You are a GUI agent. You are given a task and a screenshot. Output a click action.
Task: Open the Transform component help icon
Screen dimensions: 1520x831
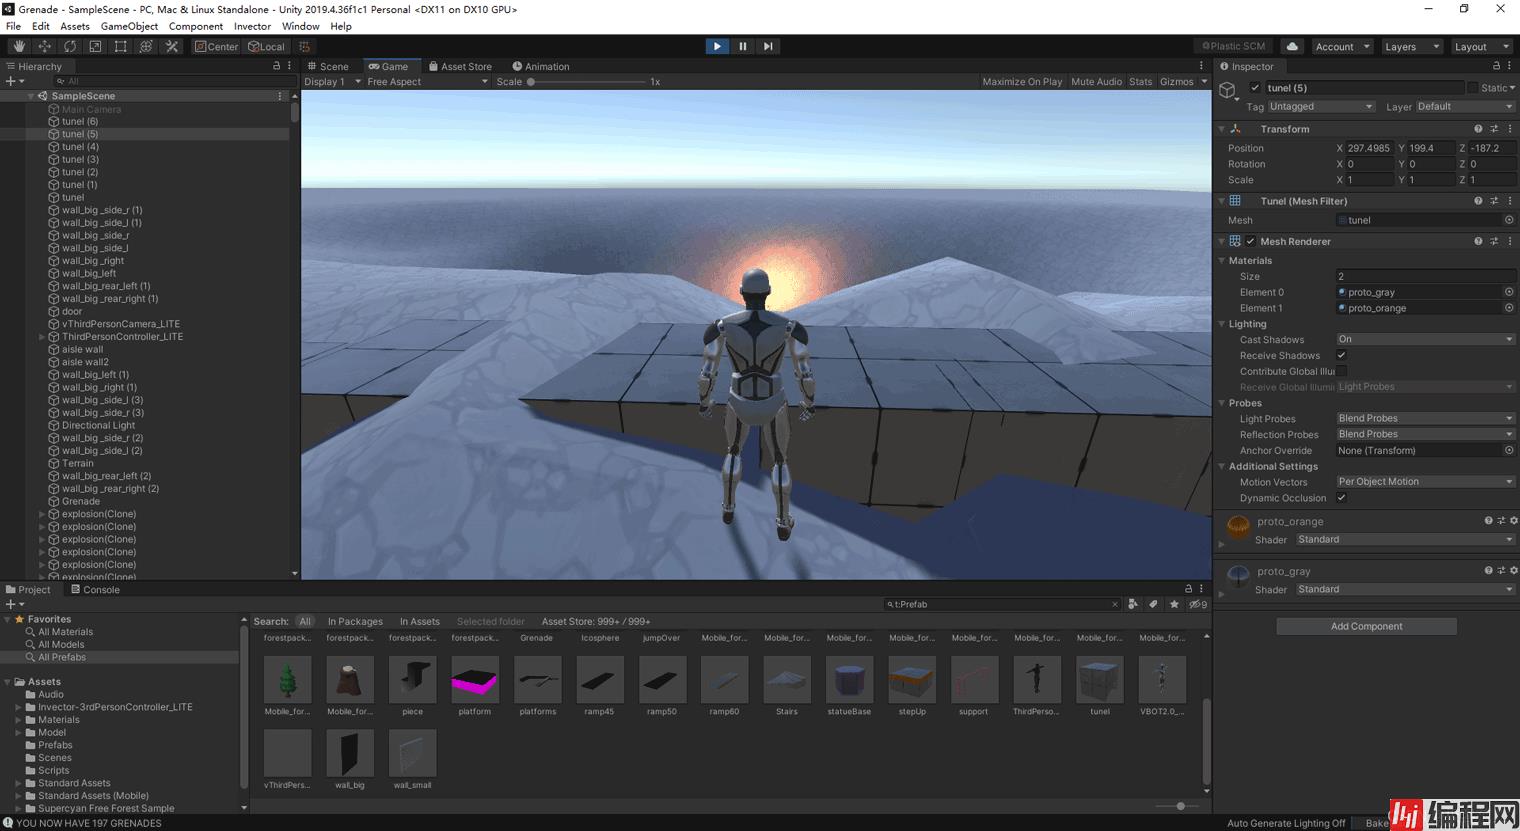pos(1478,129)
